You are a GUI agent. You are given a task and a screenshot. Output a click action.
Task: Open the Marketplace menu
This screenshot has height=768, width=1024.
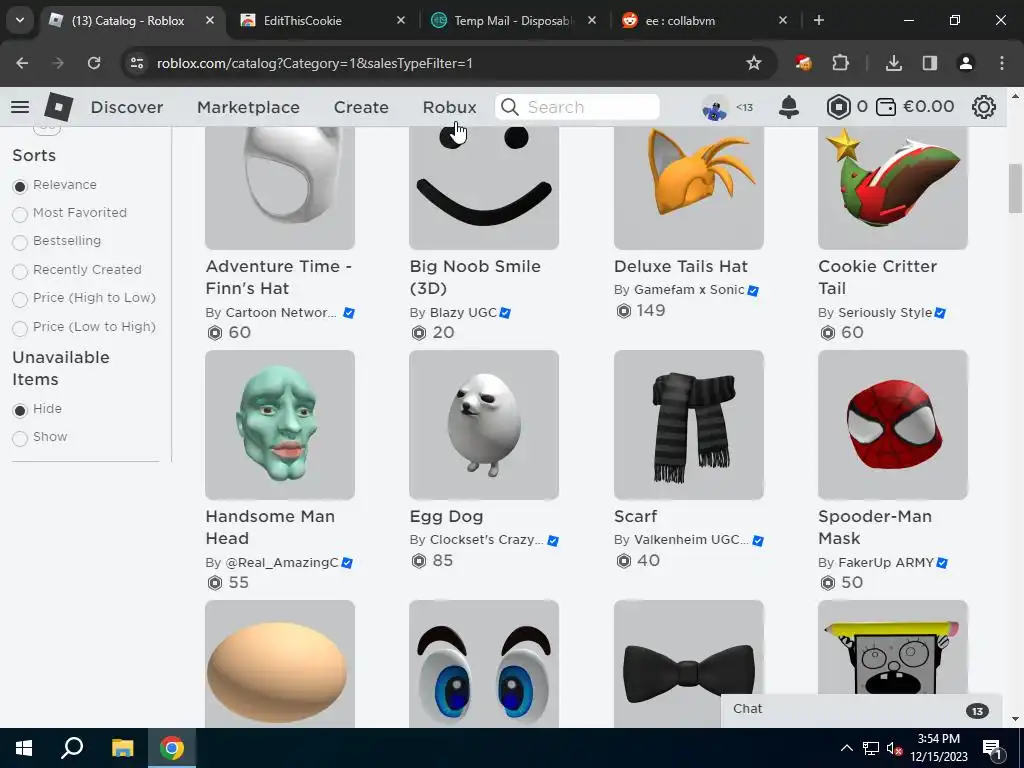tap(248, 107)
